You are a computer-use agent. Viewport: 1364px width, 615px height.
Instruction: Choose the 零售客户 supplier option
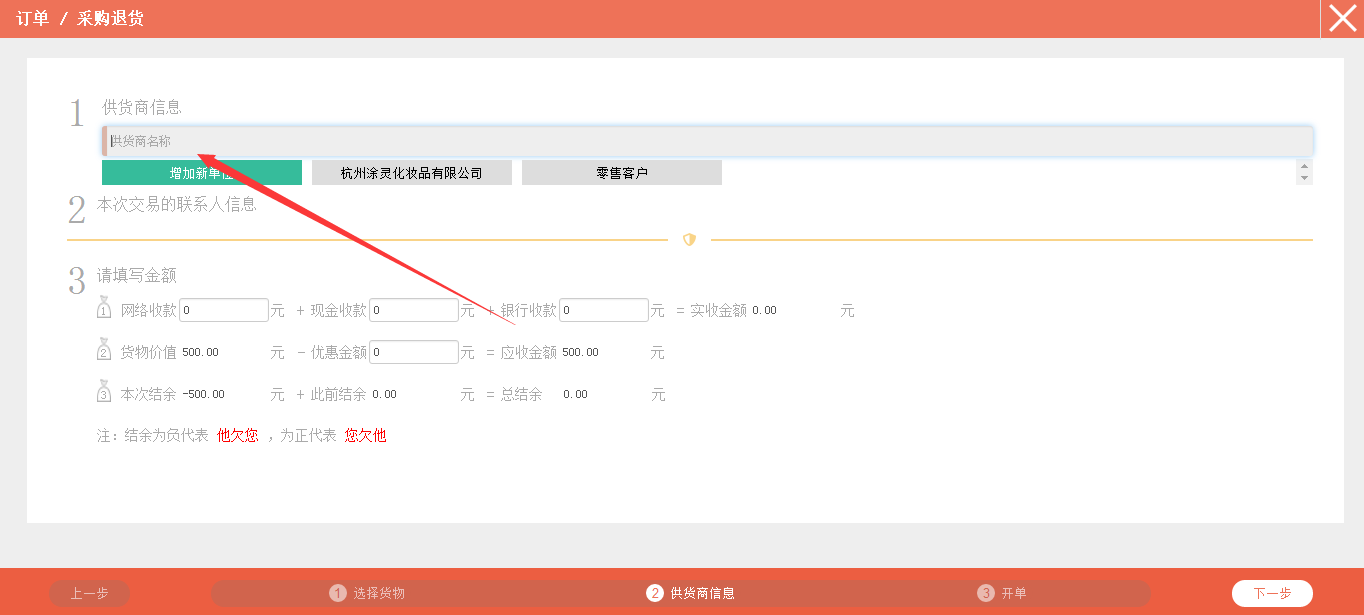[x=622, y=173]
